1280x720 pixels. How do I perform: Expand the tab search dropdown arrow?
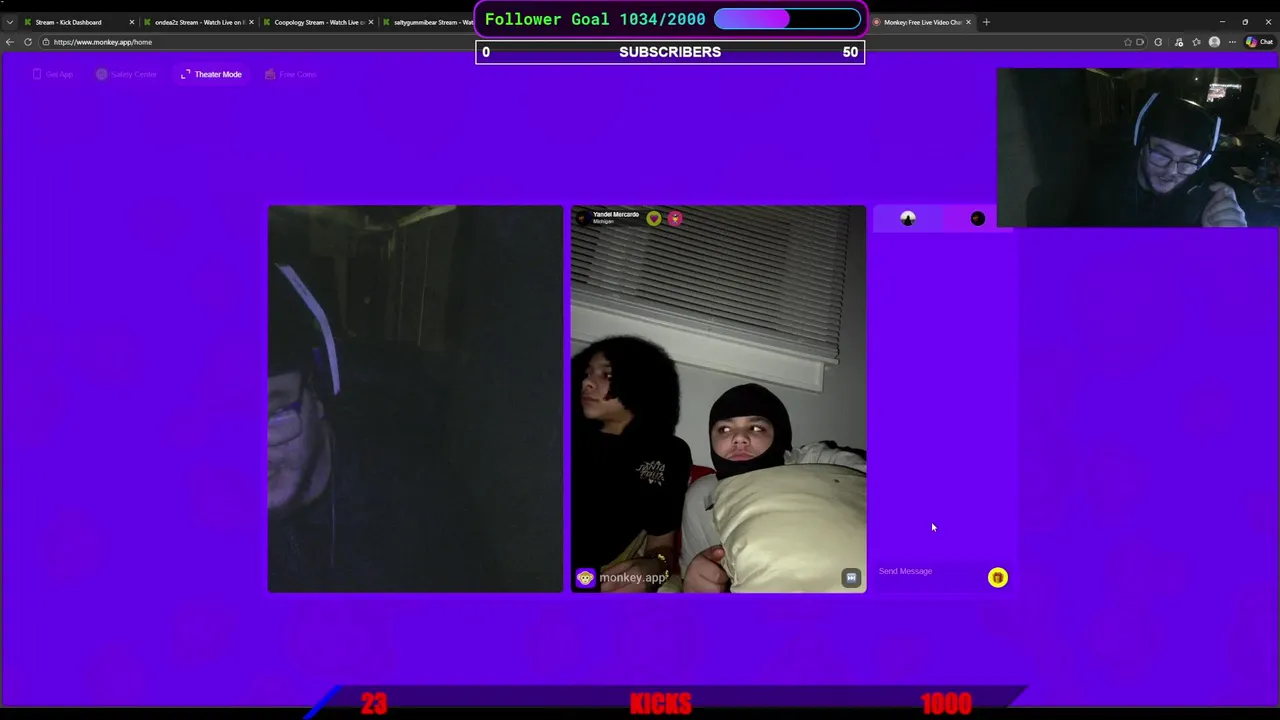(x=10, y=22)
